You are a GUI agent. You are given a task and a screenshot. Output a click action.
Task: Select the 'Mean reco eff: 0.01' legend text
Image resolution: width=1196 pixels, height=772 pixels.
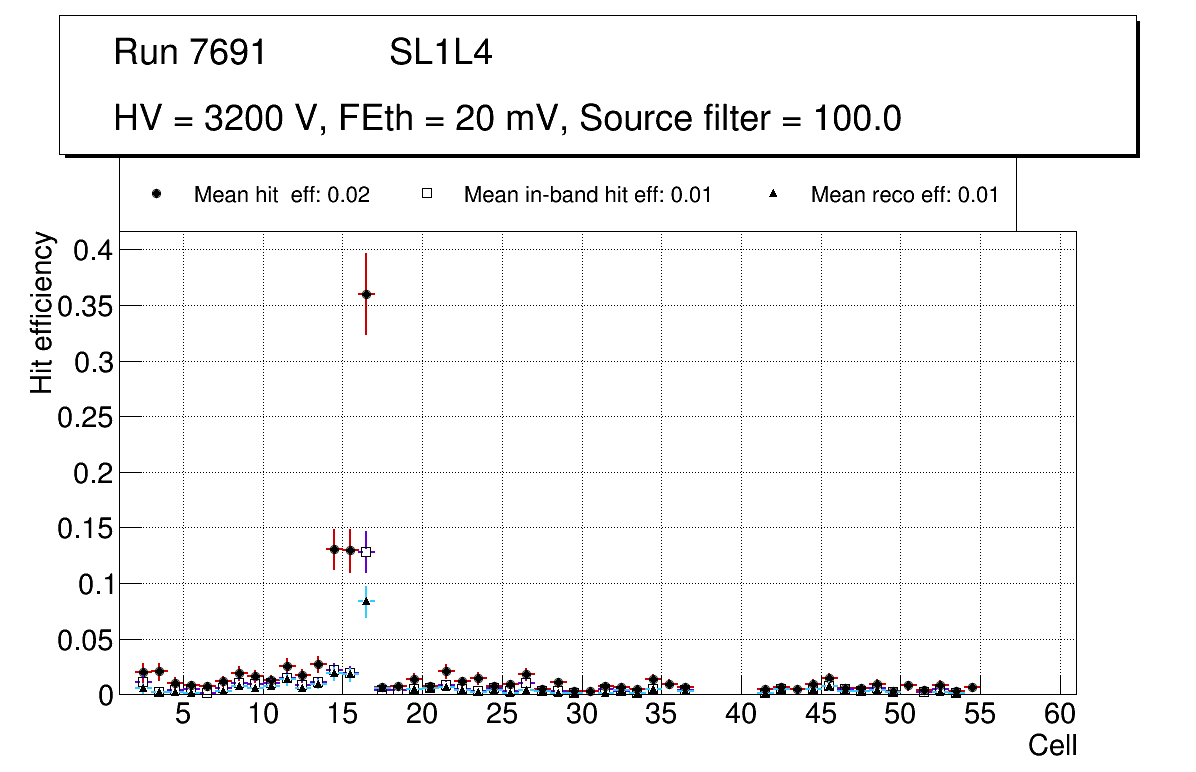pos(904,195)
